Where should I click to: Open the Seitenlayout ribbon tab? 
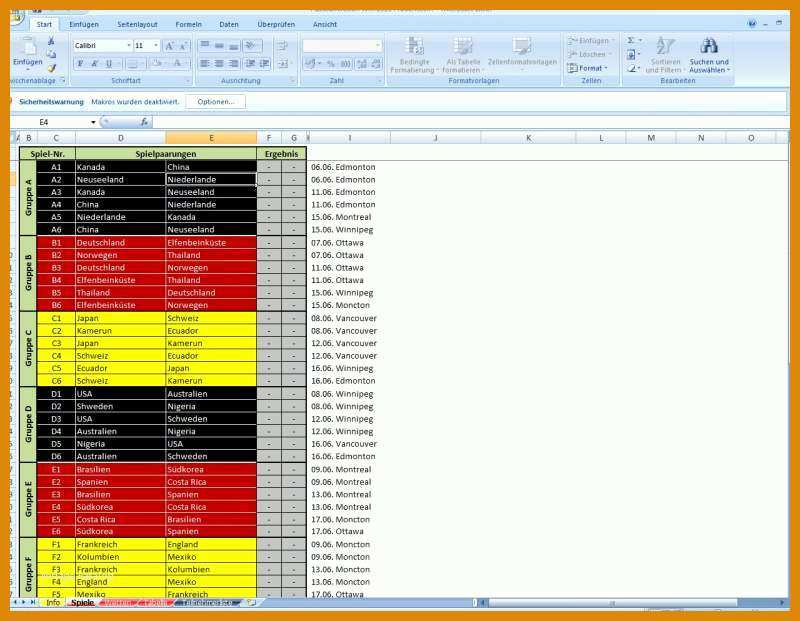pos(137,24)
